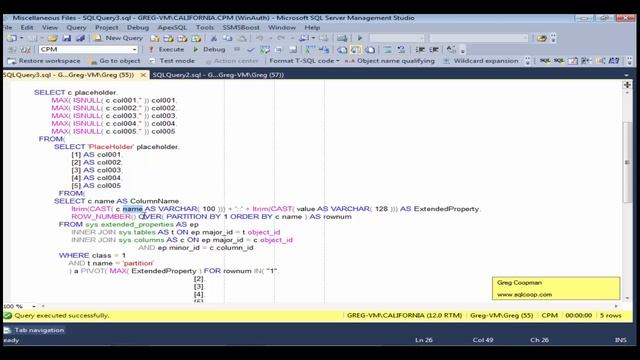Close the SQLQuery3.sql tab

tap(143, 75)
